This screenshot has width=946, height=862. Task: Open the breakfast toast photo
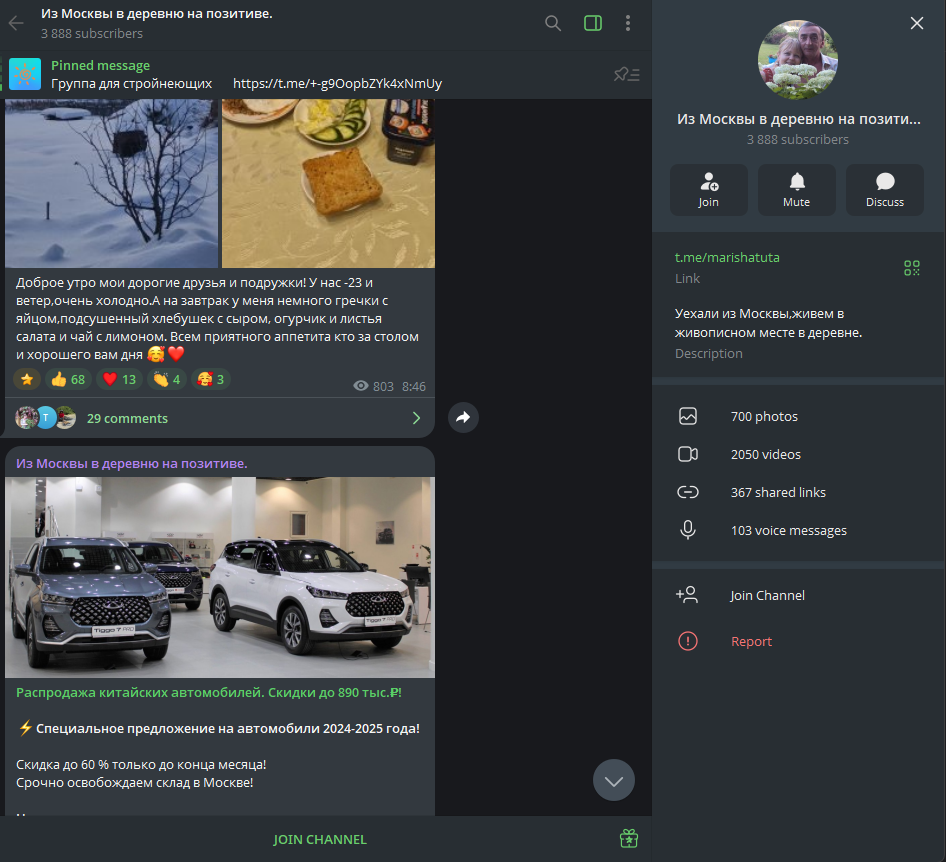[328, 183]
